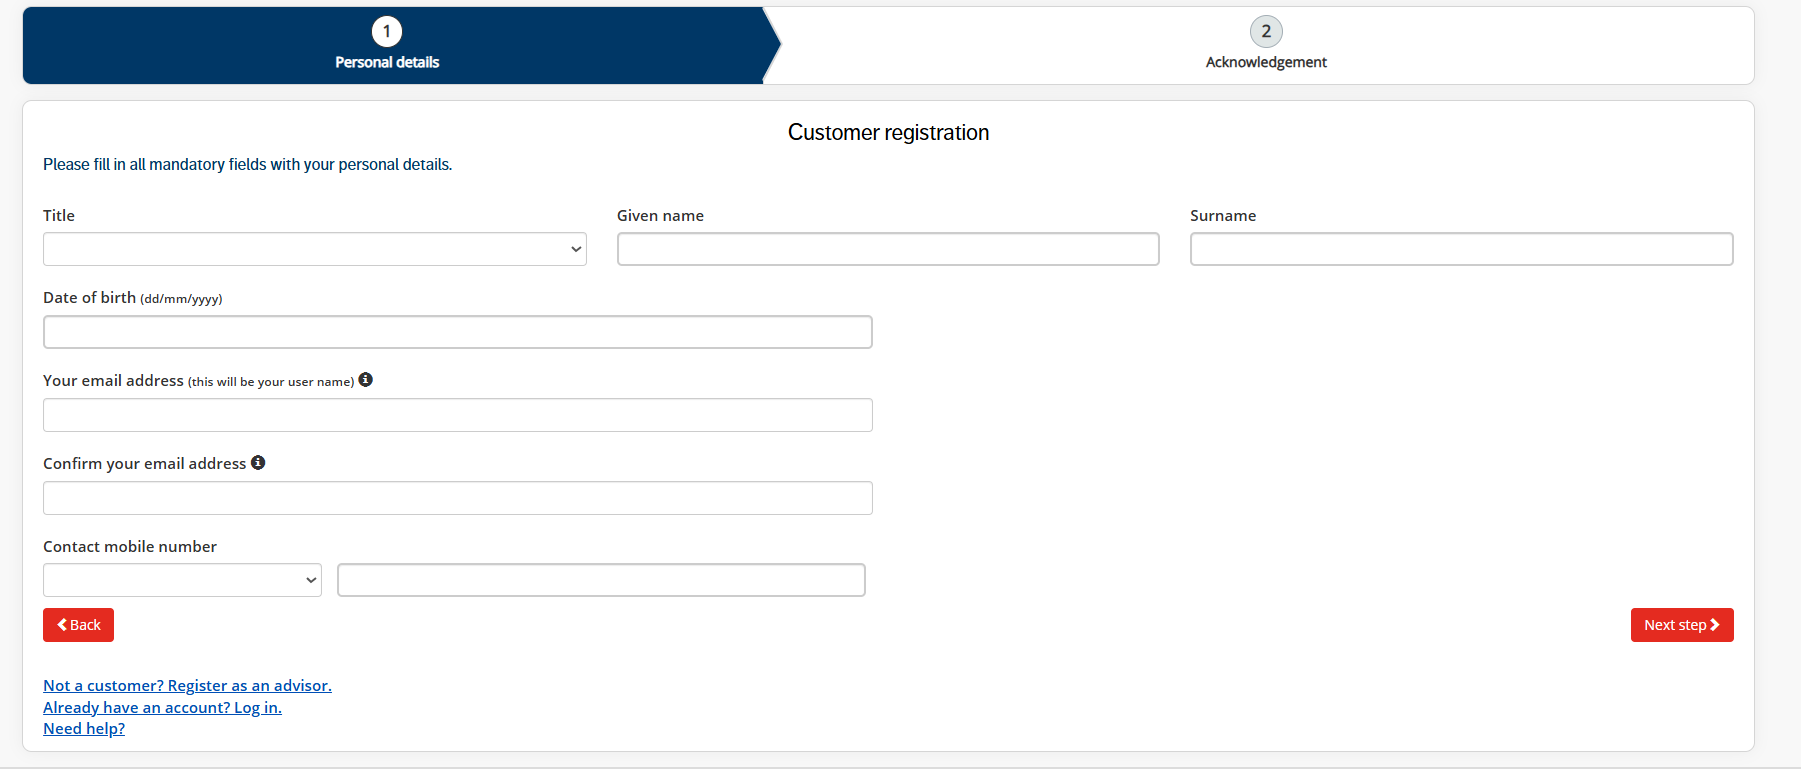Select the Surname input field
This screenshot has width=1801, height=769.
[1461, 249]
